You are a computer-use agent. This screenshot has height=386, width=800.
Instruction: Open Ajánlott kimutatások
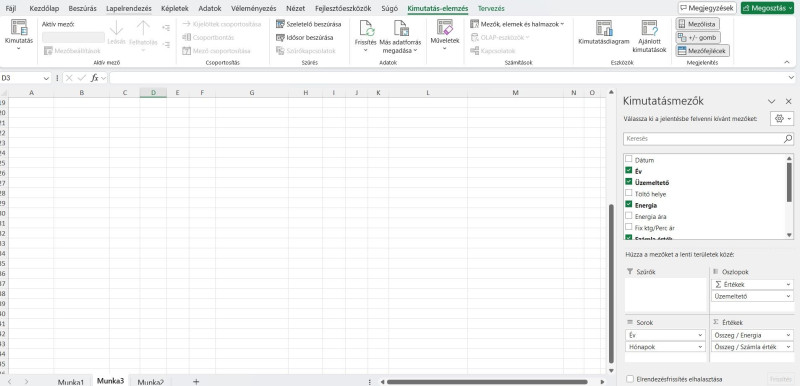pyautogui.click(x=649, y=37)
